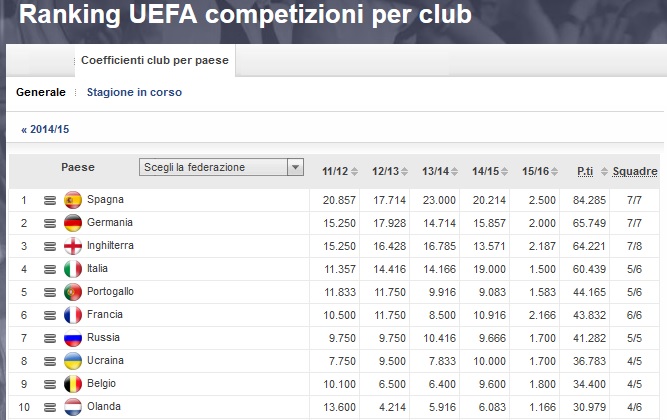Image resolution: width=667 pixels, height=420 pixels.
Task: Click the Olanda flag icon
Action: click(72, 407)
